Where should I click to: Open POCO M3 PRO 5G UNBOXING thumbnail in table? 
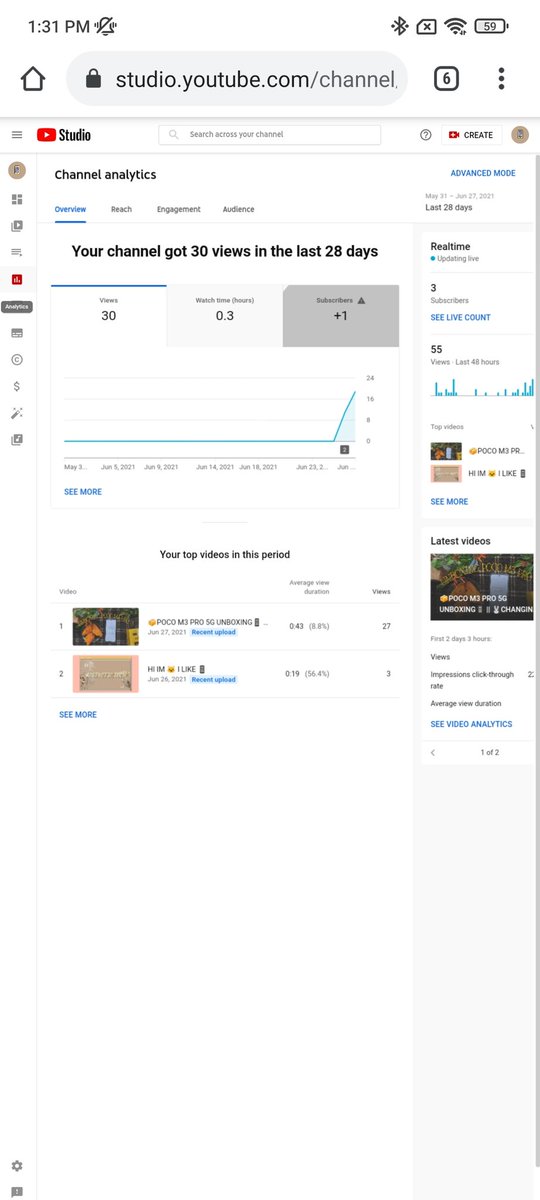106,627
